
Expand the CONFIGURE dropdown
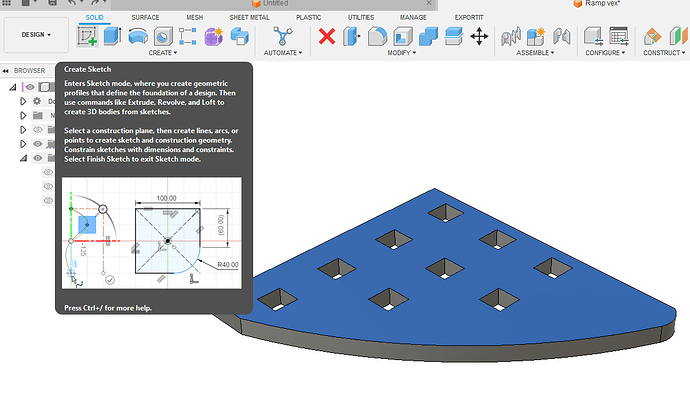(605, 53)
